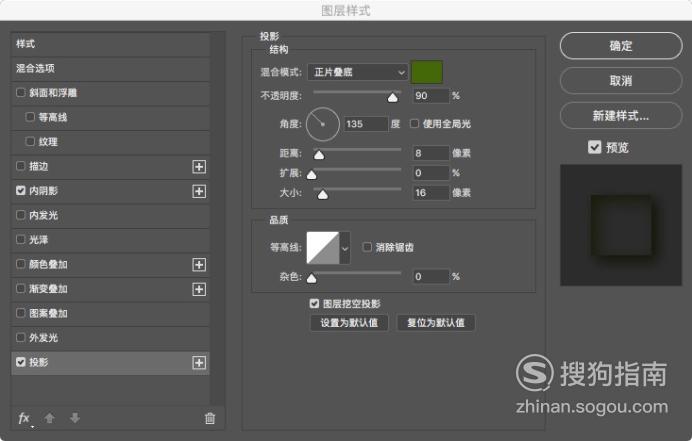Click the 大小 slider handle
This screenshot has width=692, height=441.
coord(323,194)
